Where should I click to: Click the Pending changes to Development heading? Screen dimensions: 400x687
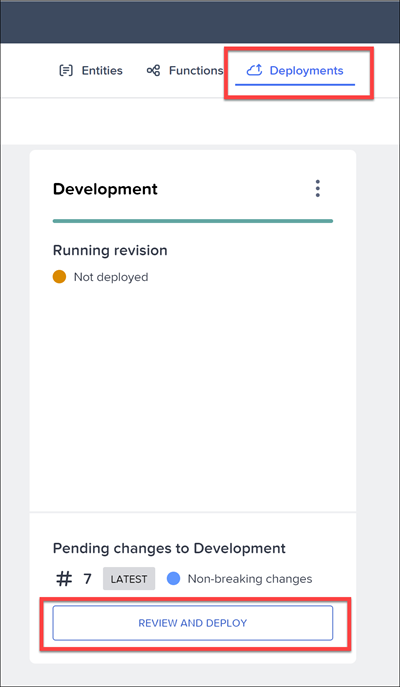coord(169,548)
